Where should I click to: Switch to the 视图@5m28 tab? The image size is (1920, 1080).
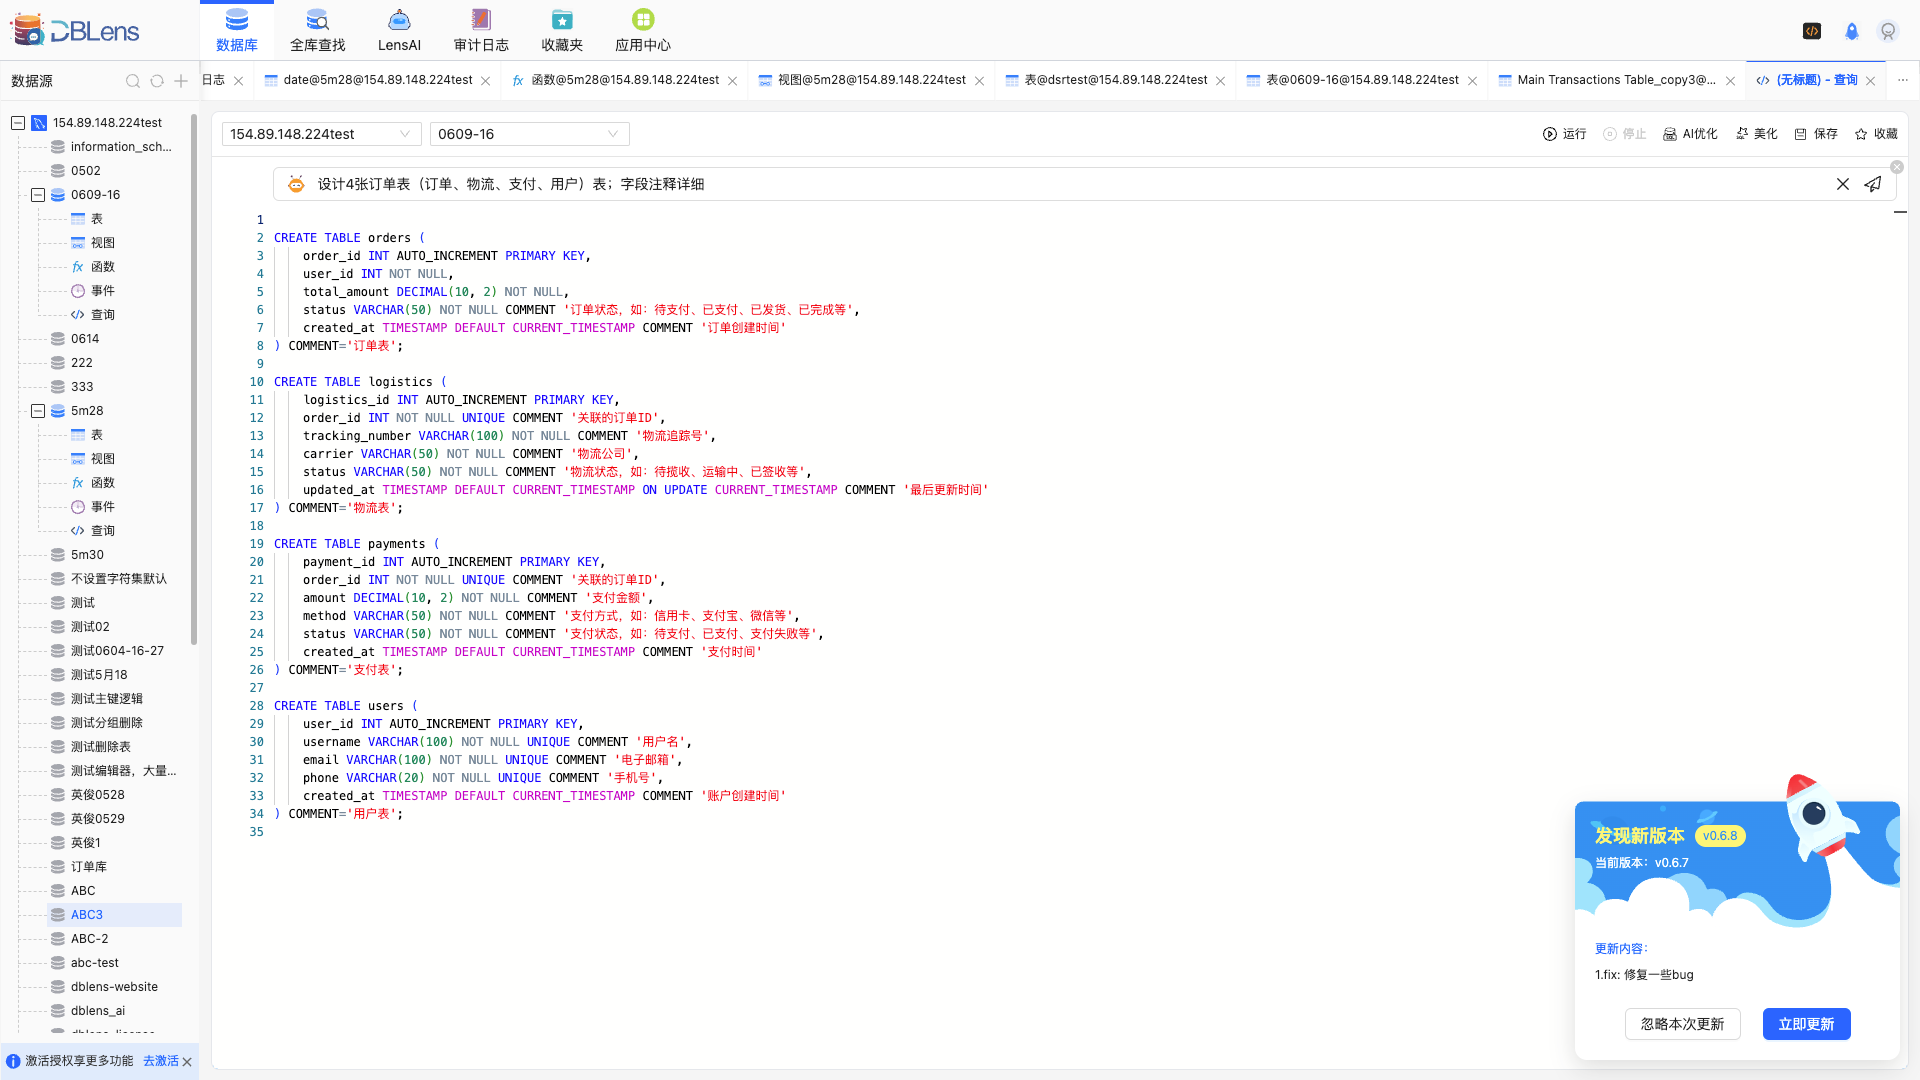tap(870, 80)
